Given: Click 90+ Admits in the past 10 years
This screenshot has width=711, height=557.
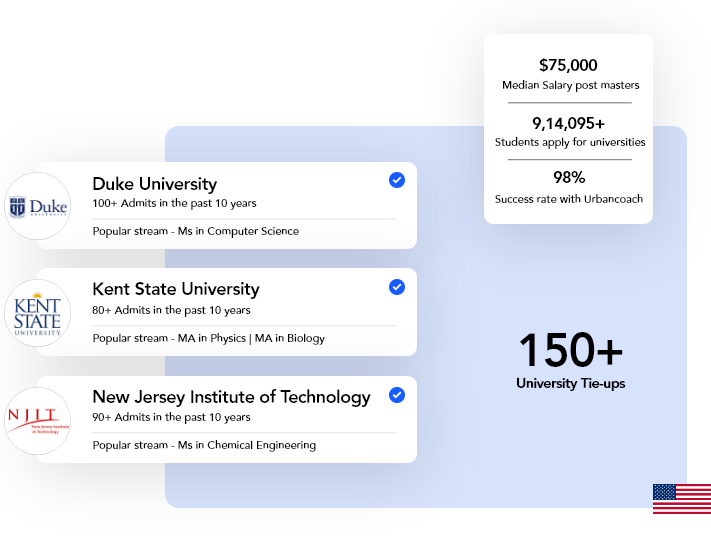Looking at the screenshot, I should tap(171, 417).
